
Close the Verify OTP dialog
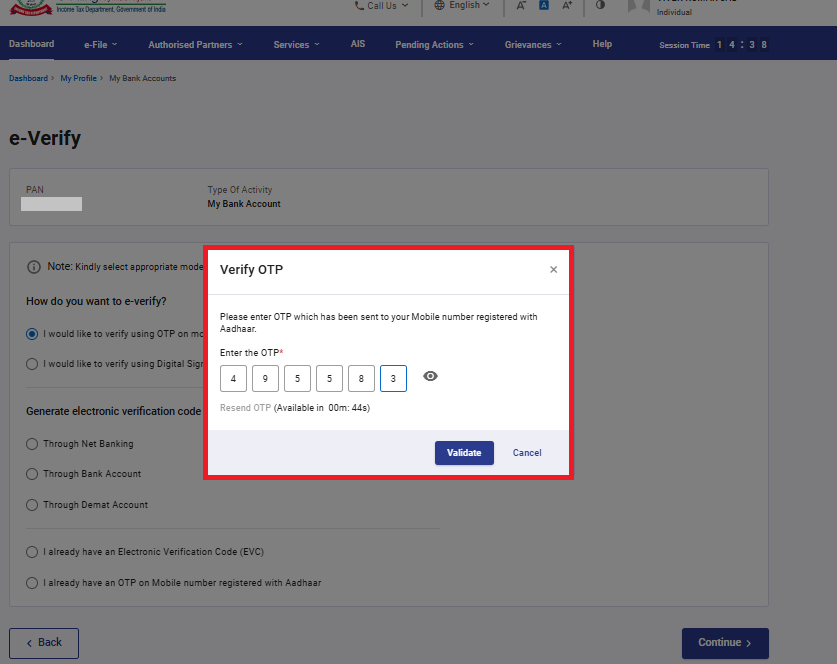[553, 270]
